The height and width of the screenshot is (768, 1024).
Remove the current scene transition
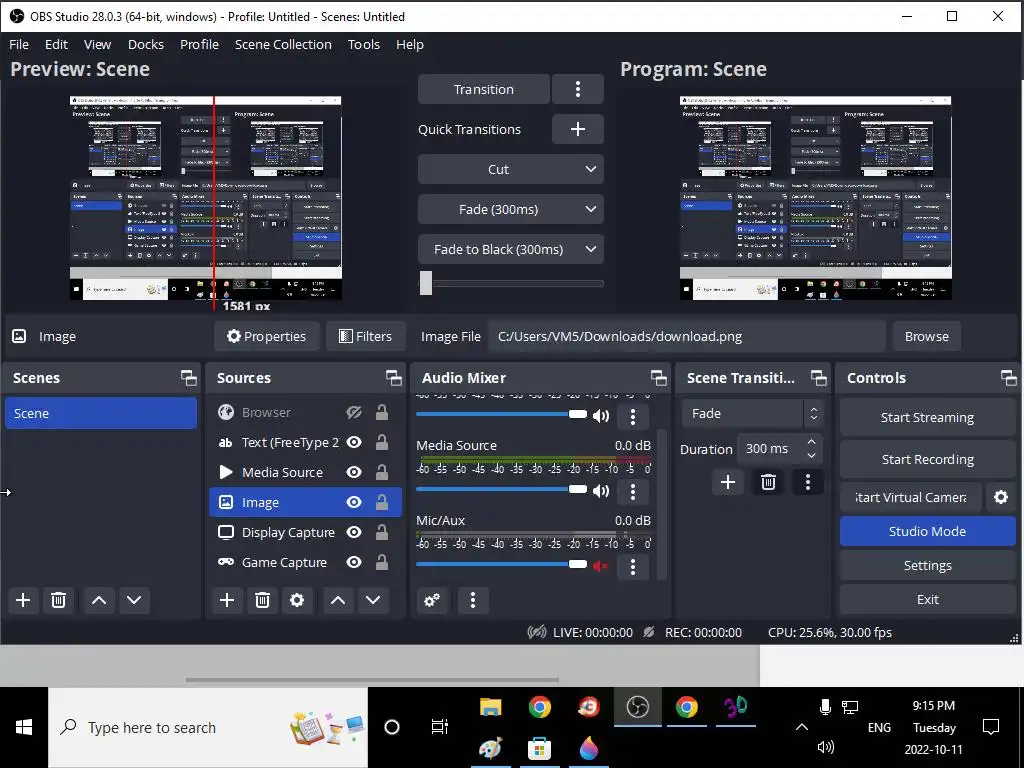click(x=768, y=483)
